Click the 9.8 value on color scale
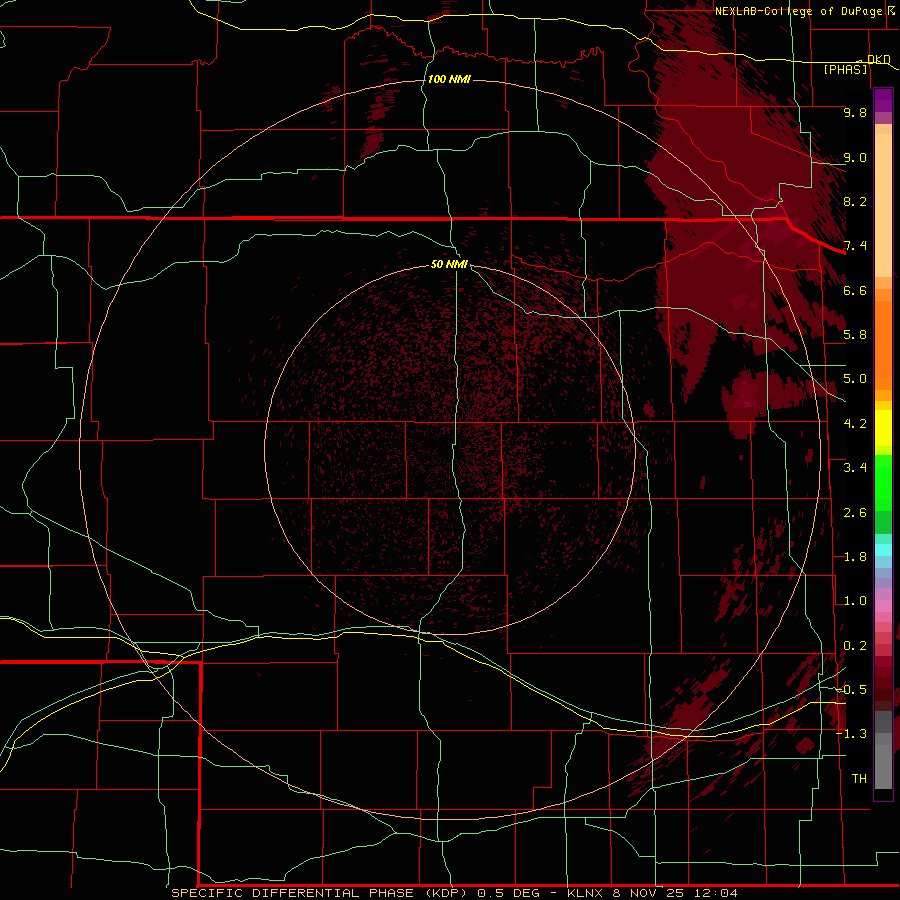 [x=855, y=112]
